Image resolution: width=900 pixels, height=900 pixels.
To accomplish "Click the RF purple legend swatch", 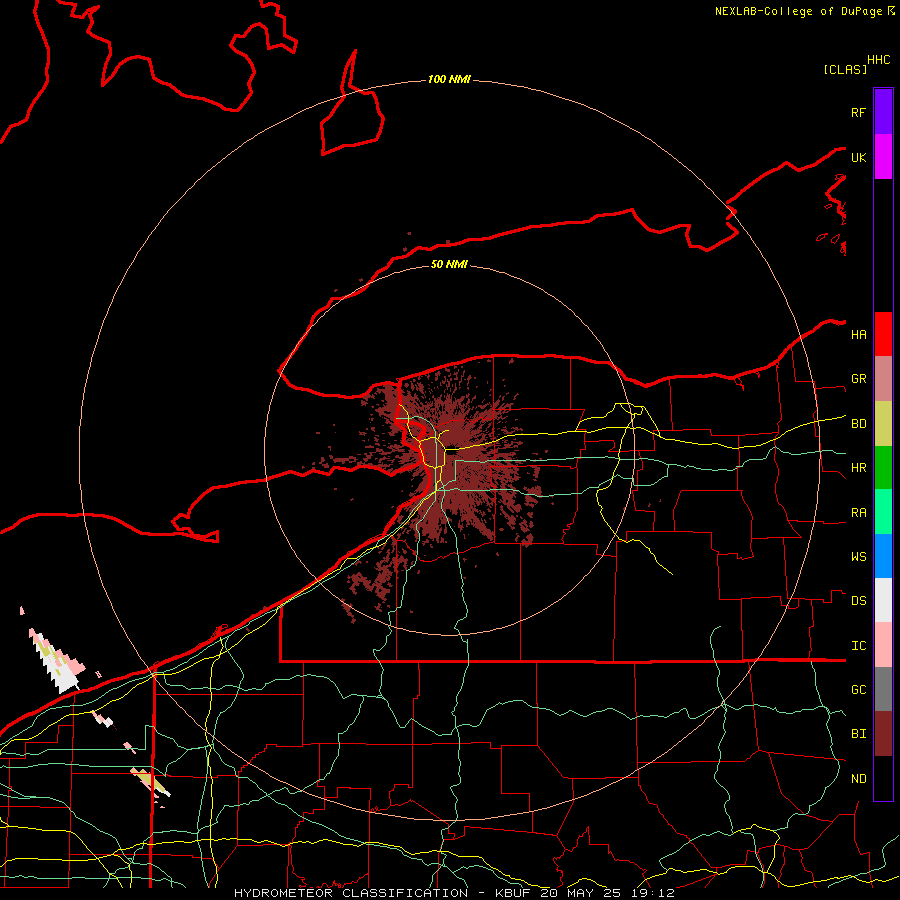I will tap(883, 112).
